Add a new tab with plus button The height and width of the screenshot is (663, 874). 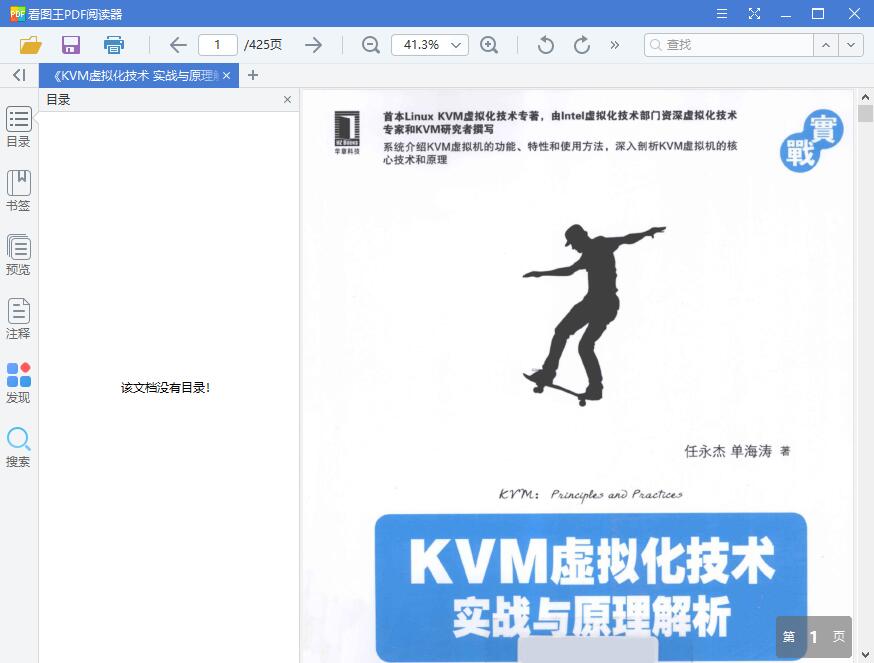(x=253, y=75)
